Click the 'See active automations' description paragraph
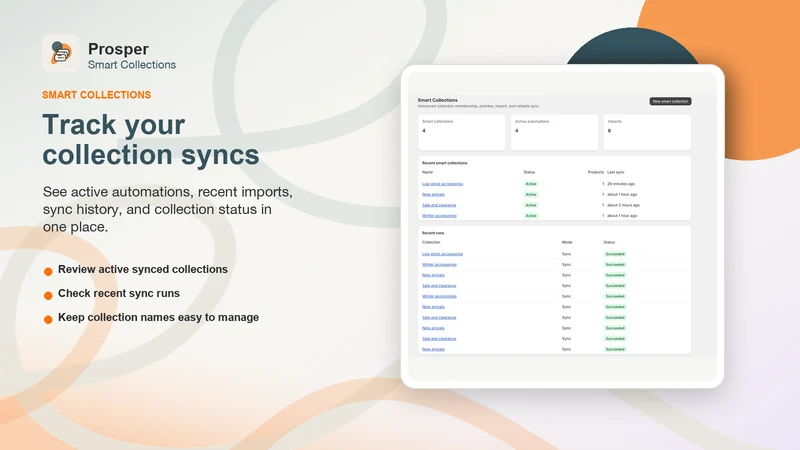Image resolution: width=800 pixels, height=450 pixels. (168, 209)
